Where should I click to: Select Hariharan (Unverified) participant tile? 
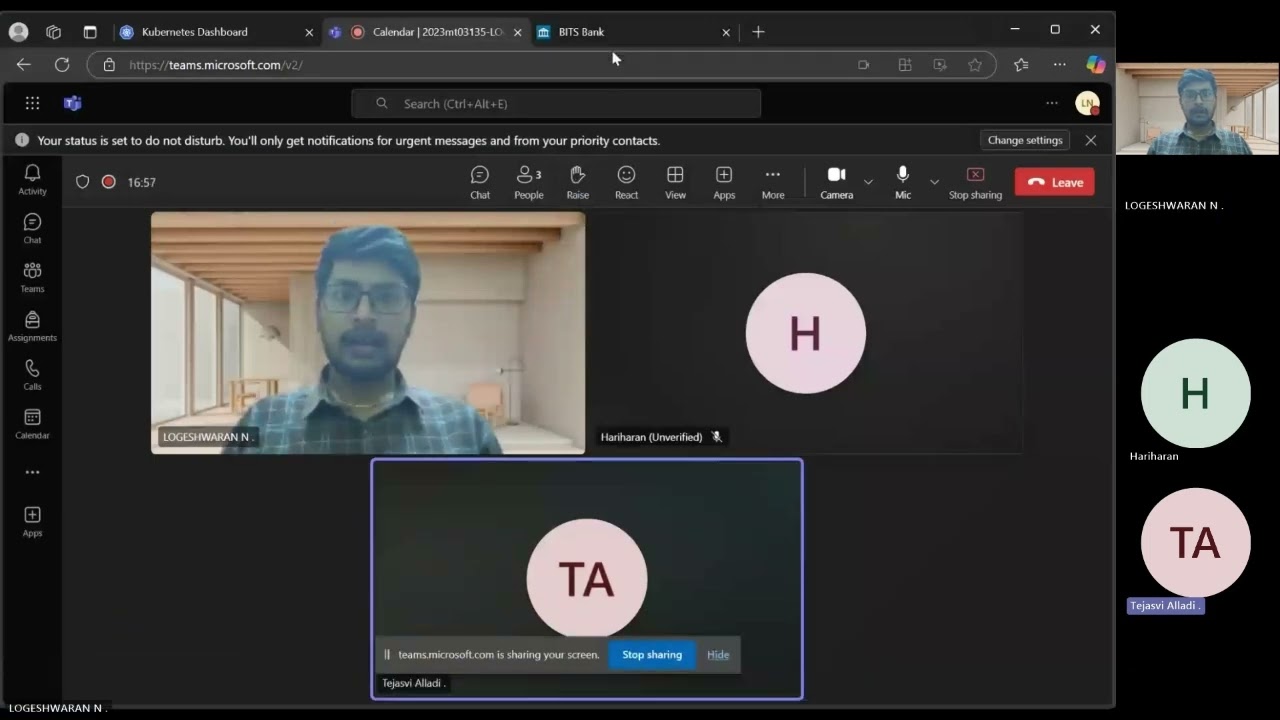[806, 333]
